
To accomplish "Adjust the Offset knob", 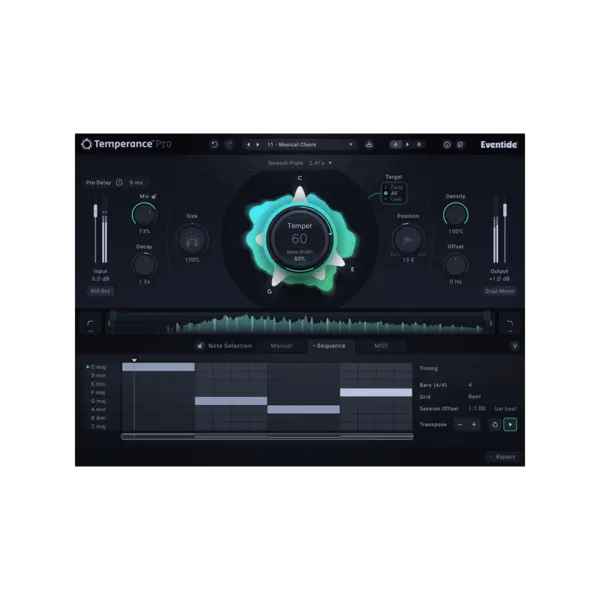I will click(x=455, y=265).
